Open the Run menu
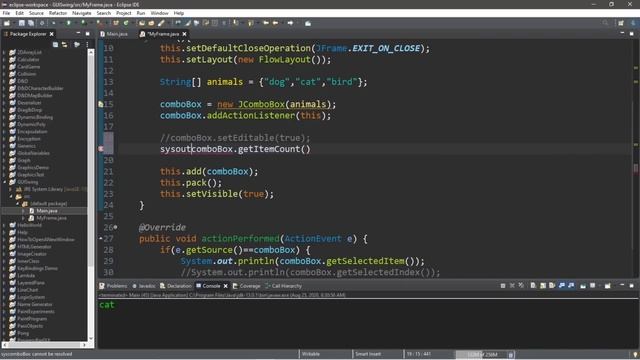The height and width of the screenshot is (360, 640). pyautogui.click(x=141, y=13)
